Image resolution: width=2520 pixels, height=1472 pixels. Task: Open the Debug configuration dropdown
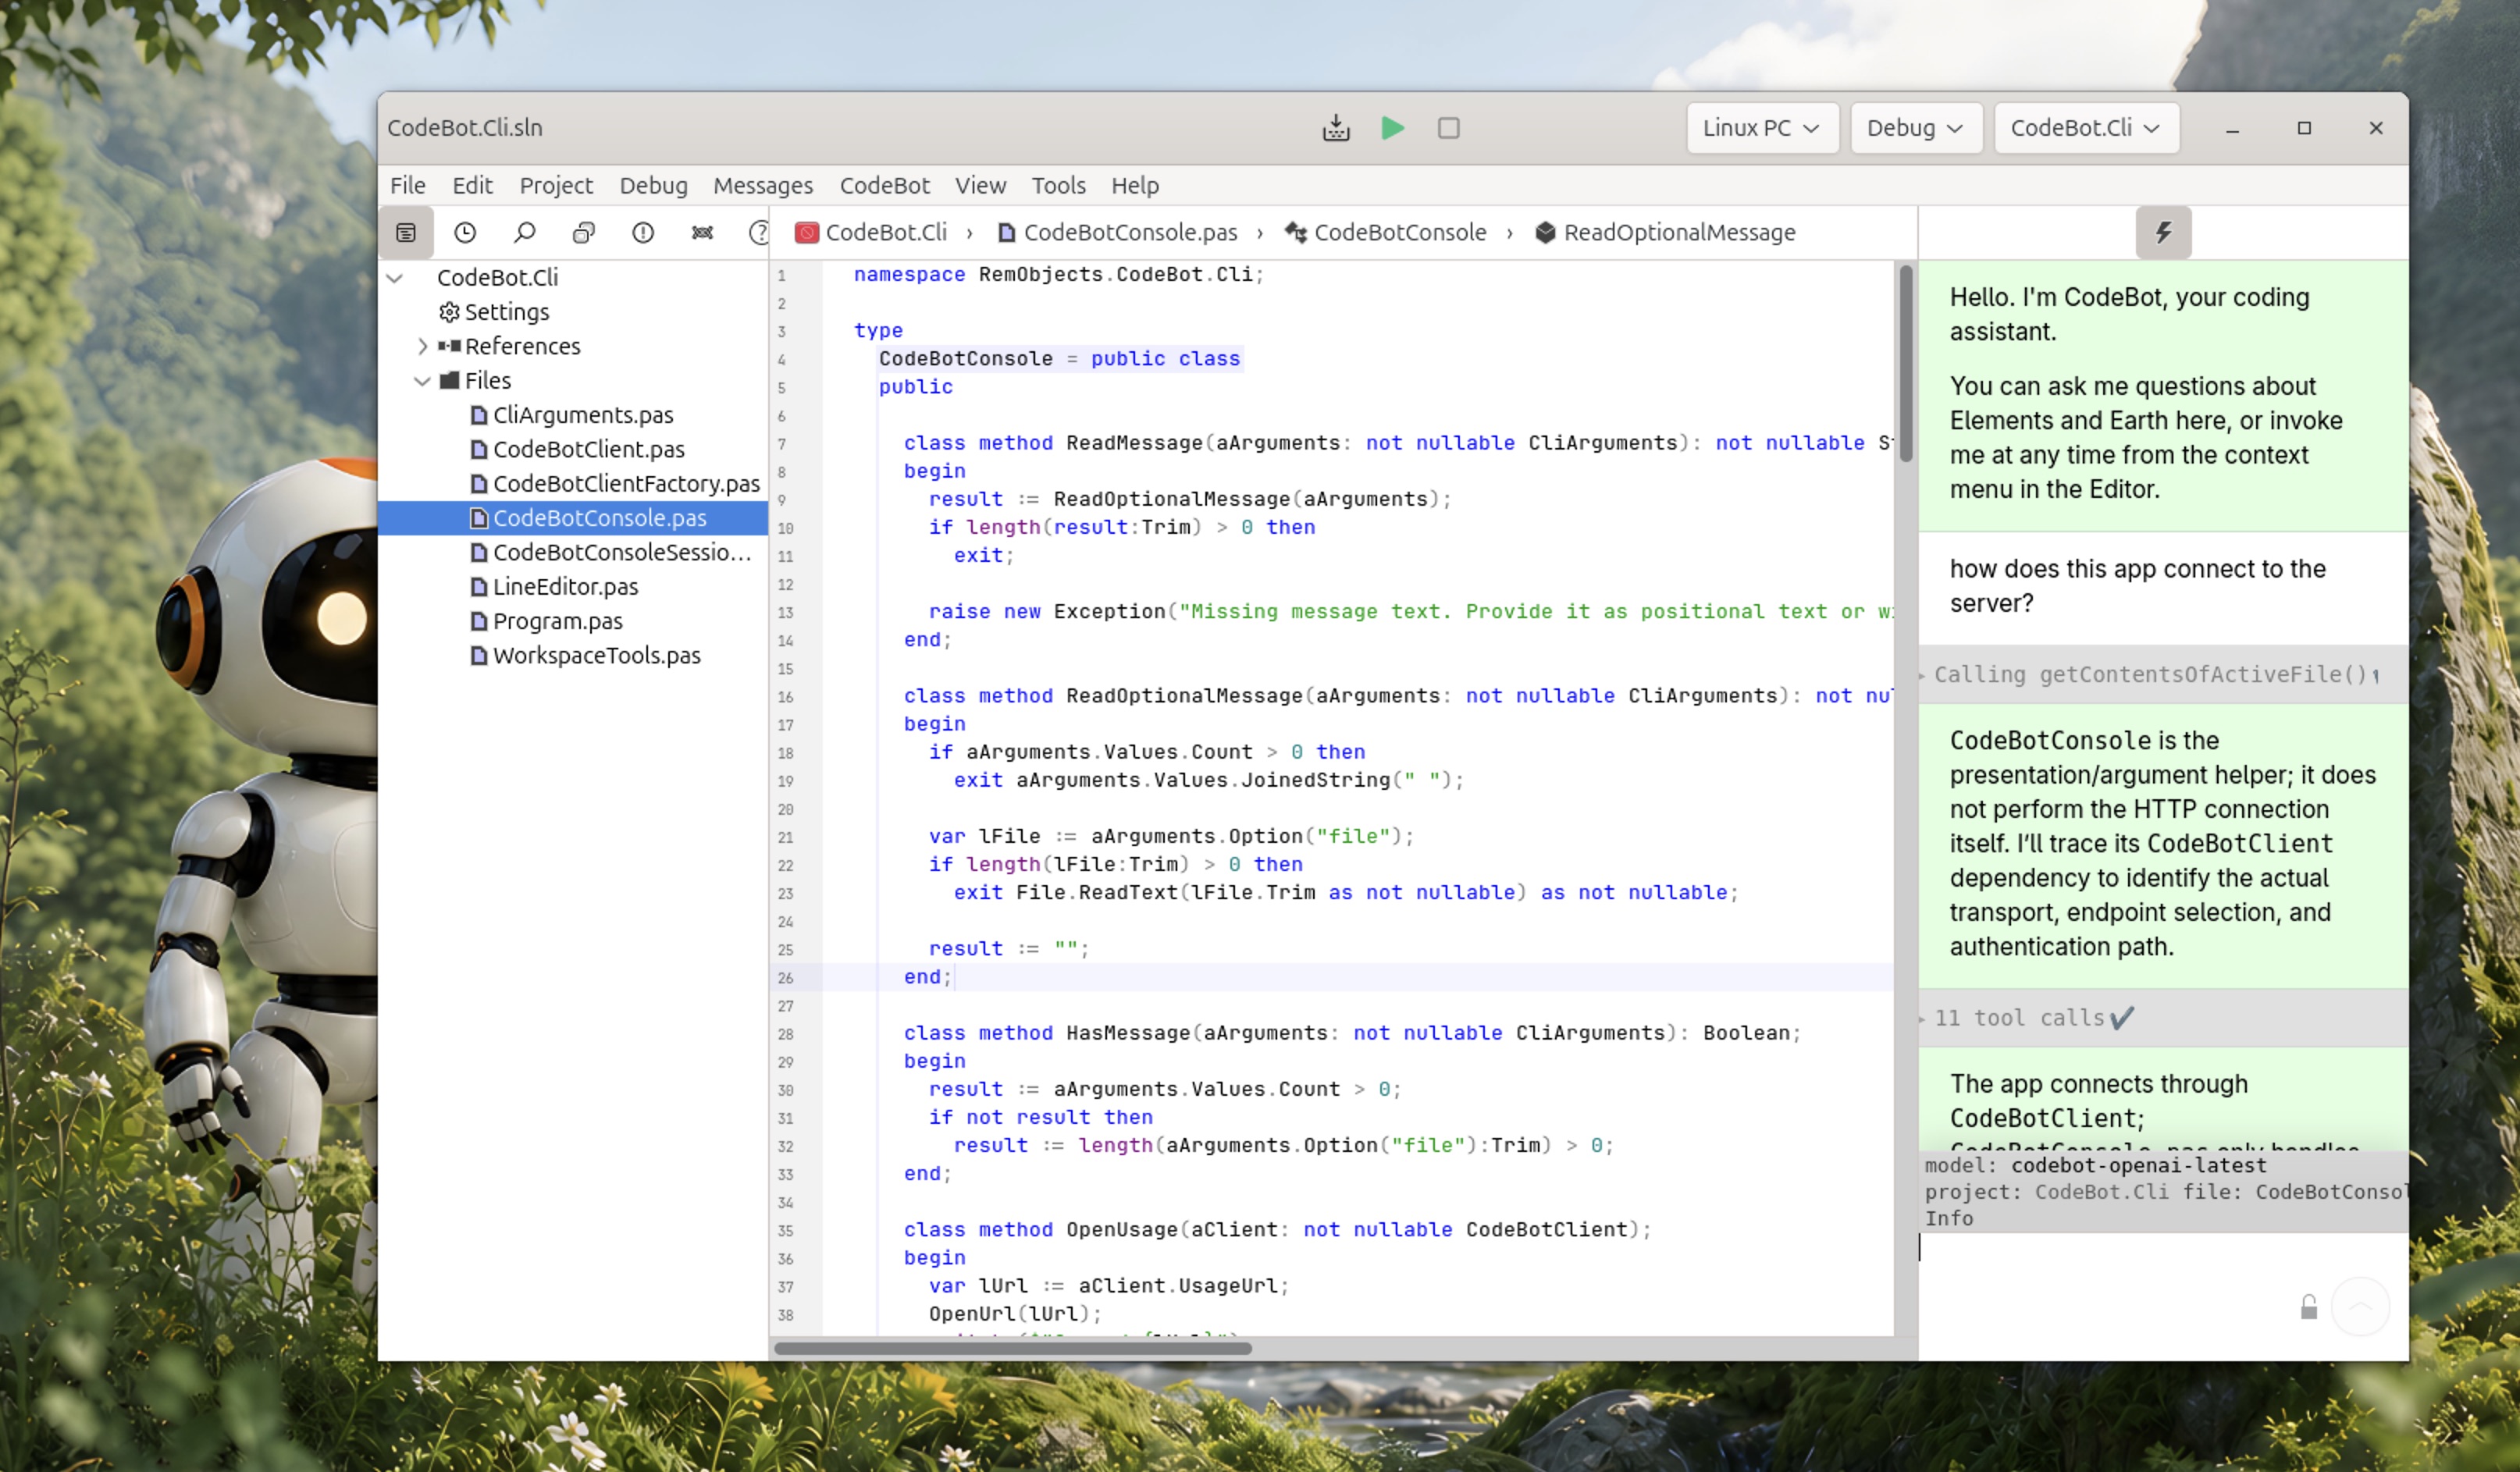tap(1916, 128)
